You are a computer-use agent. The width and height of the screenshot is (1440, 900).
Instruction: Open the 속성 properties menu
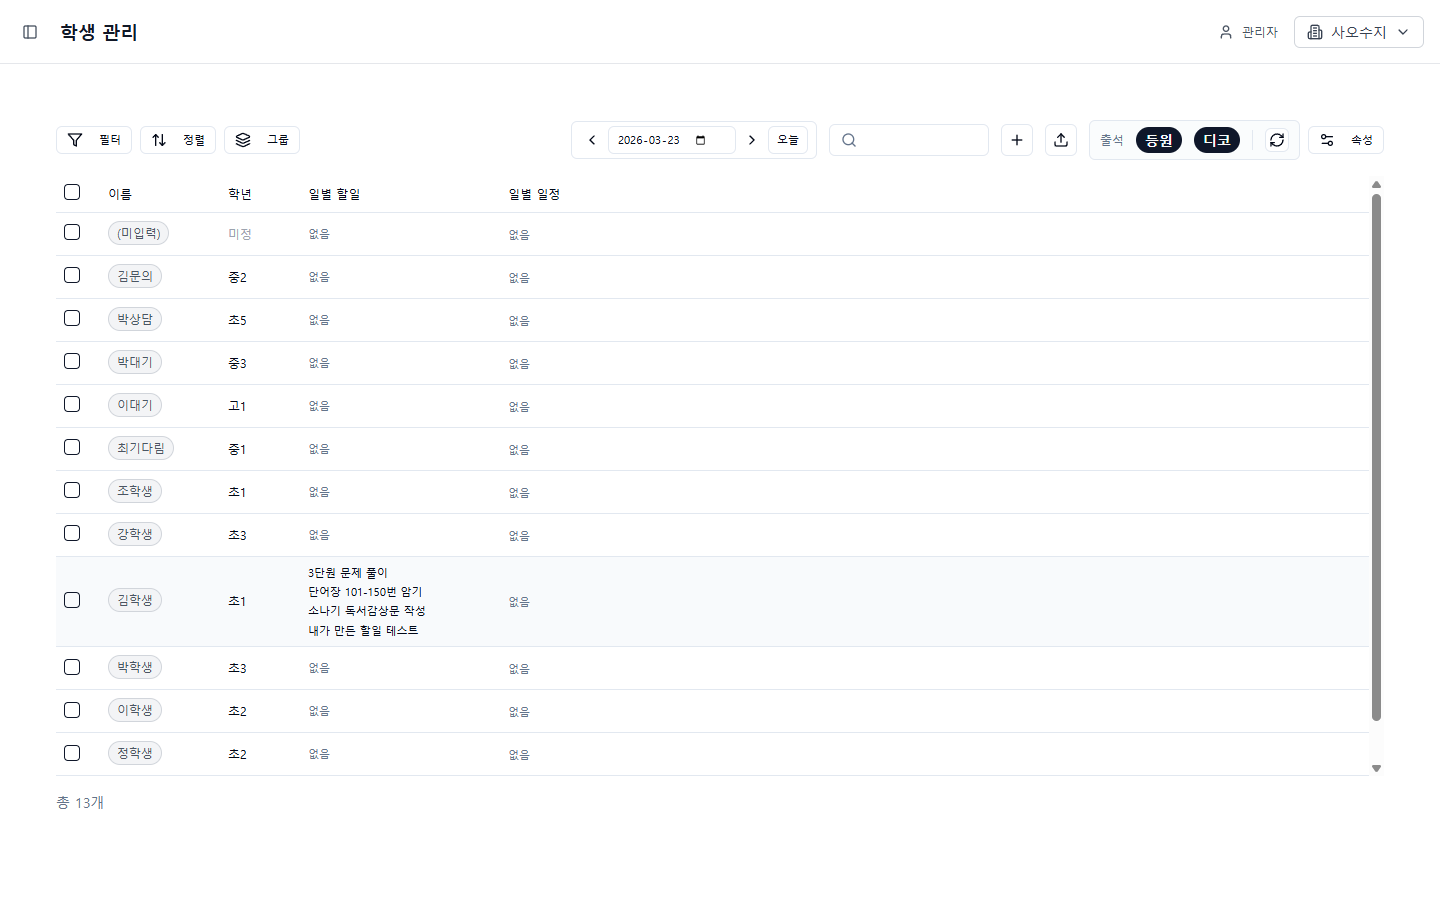[x=1346, y=140]
